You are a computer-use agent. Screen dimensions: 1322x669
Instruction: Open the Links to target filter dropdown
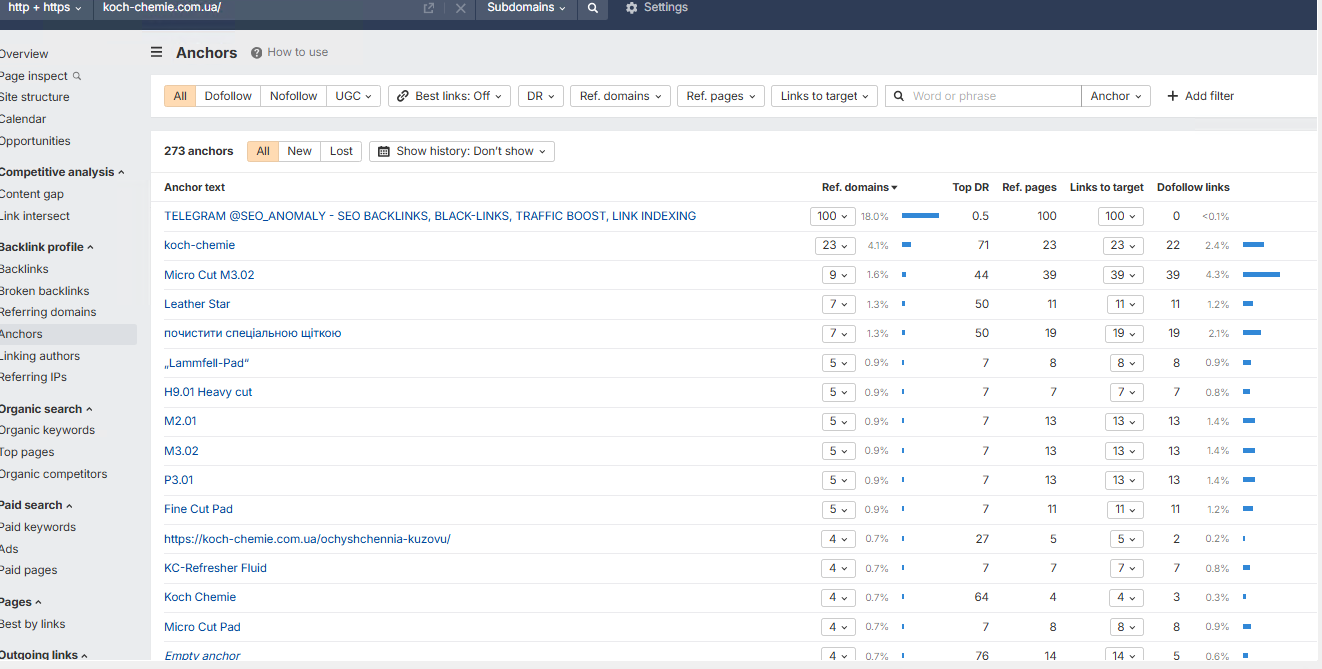click(x=825, y=96)
